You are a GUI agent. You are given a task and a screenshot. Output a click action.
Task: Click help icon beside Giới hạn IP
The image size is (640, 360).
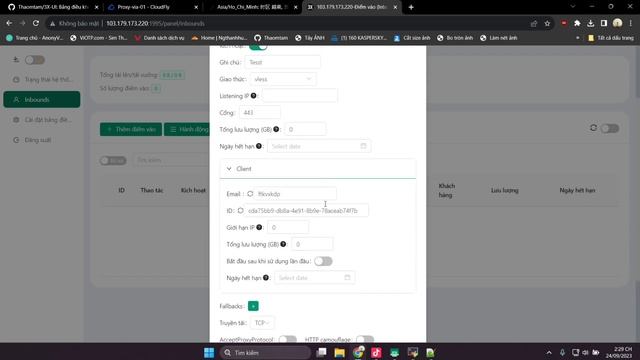(259, 227)
